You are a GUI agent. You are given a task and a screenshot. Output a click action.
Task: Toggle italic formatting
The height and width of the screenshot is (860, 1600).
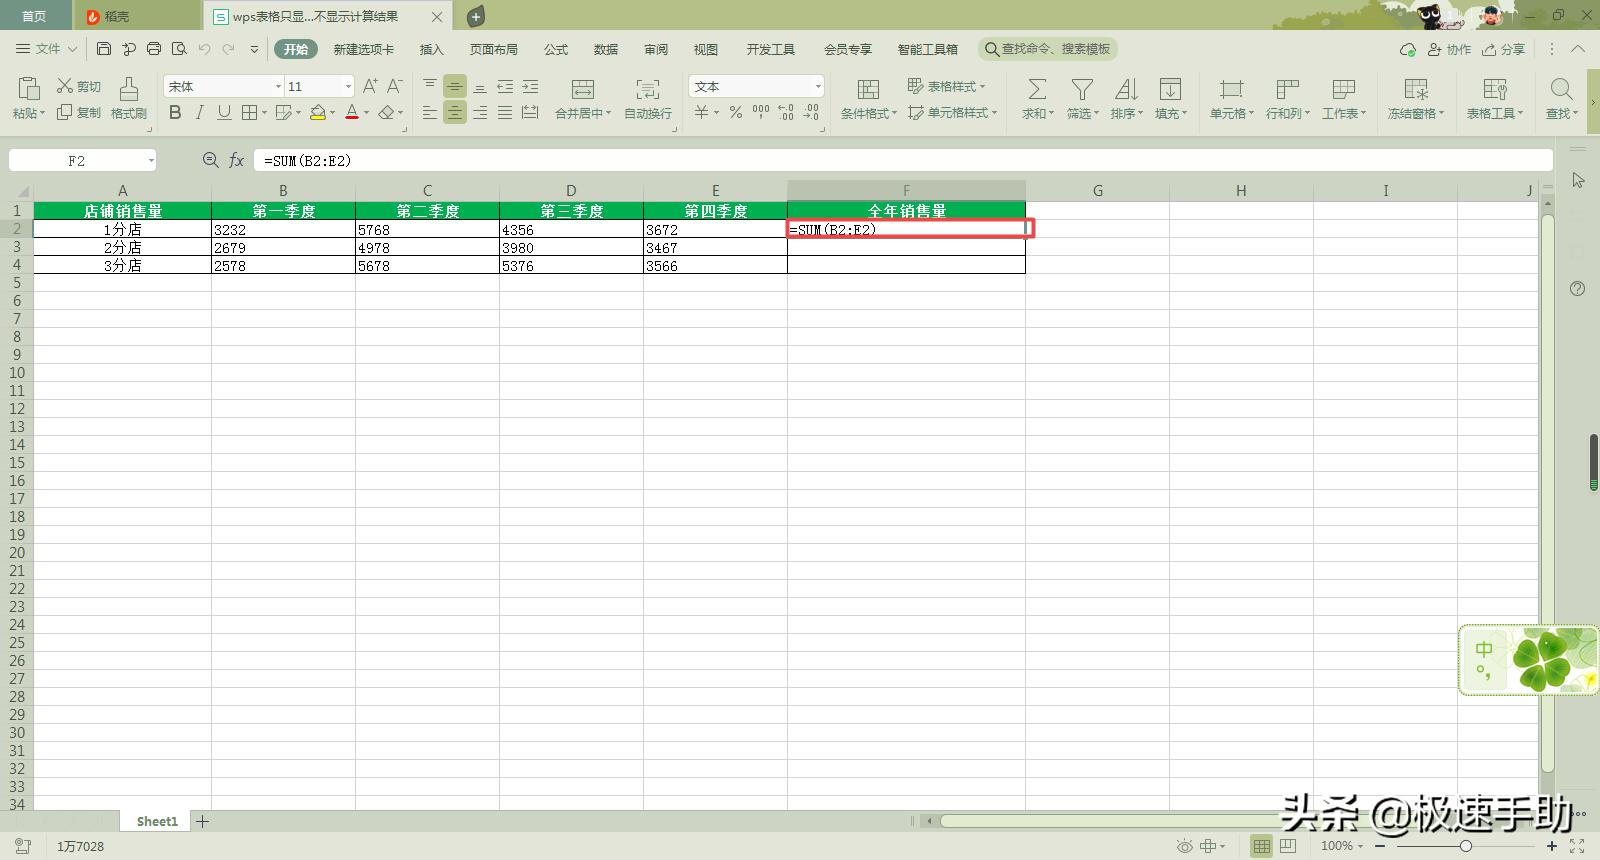tap(199, 113)
